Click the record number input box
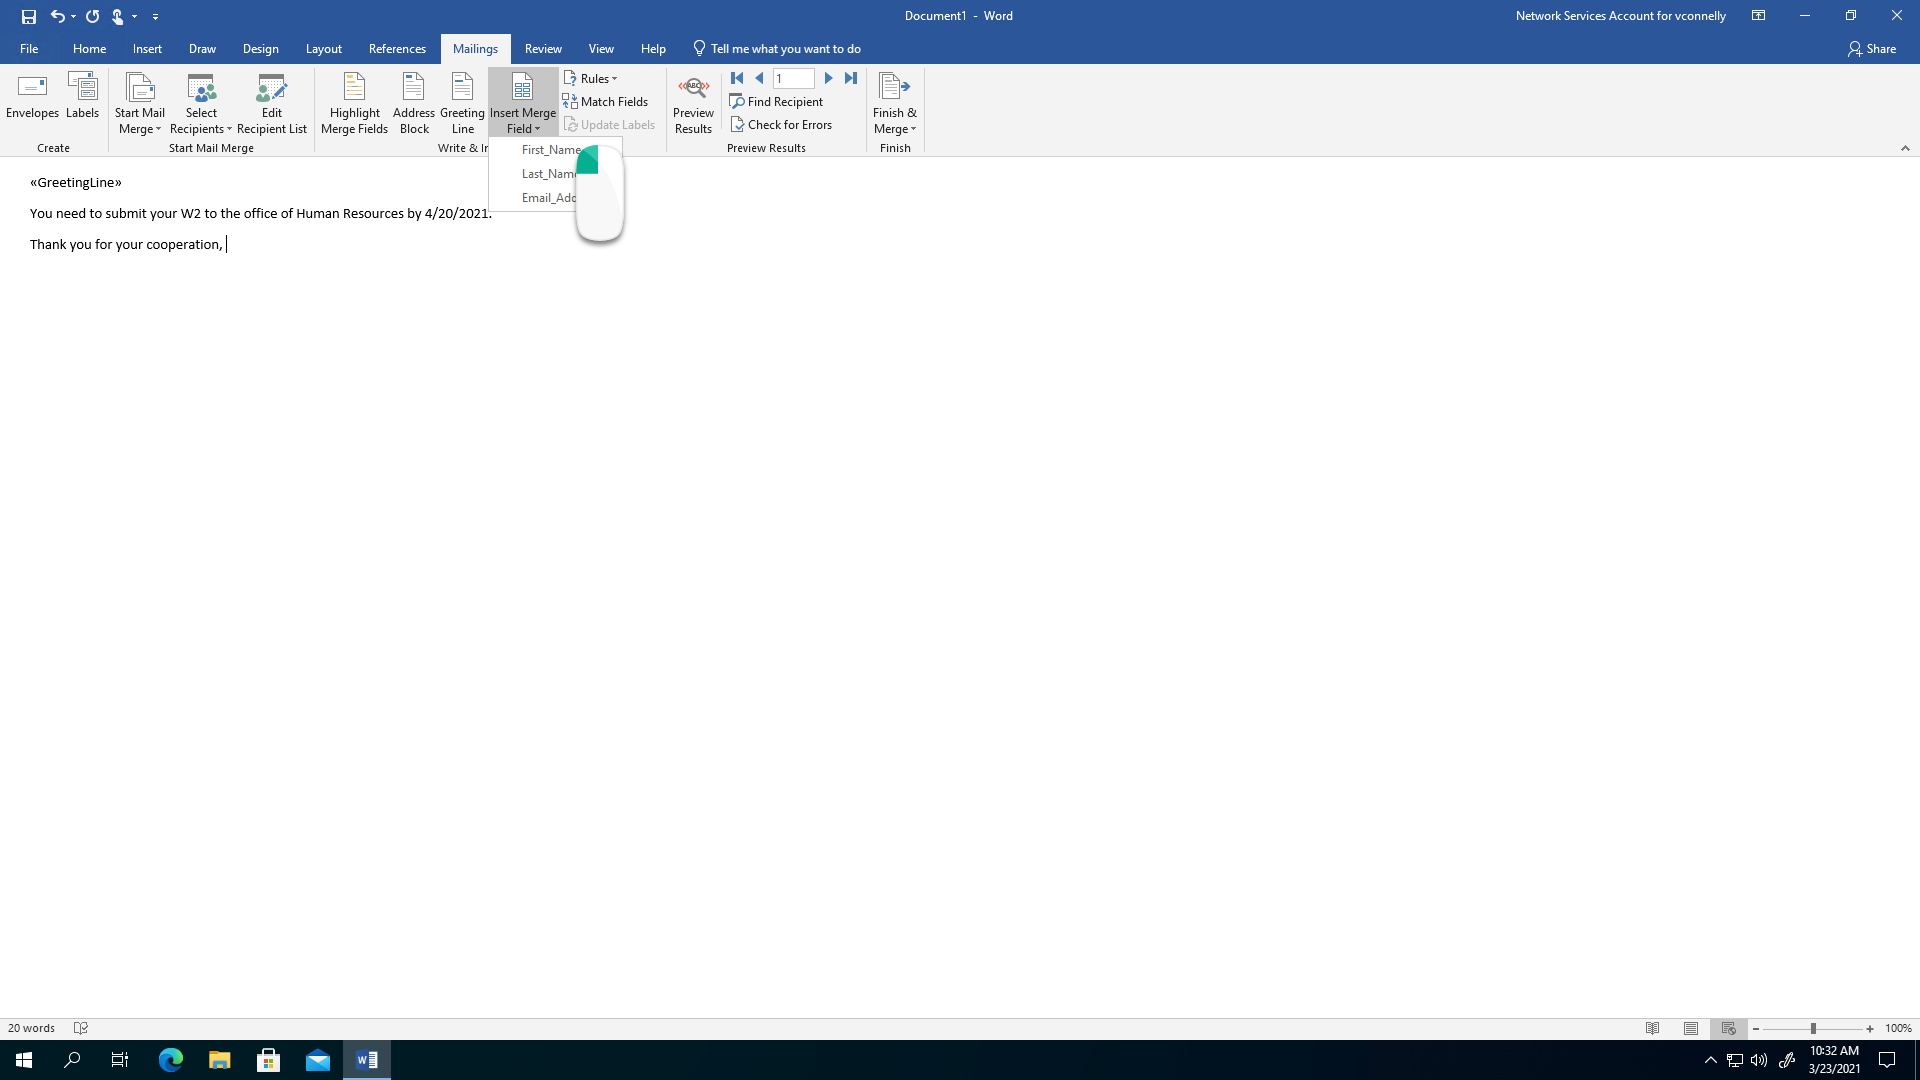Screen dimensions: 1920x1080 794,78
